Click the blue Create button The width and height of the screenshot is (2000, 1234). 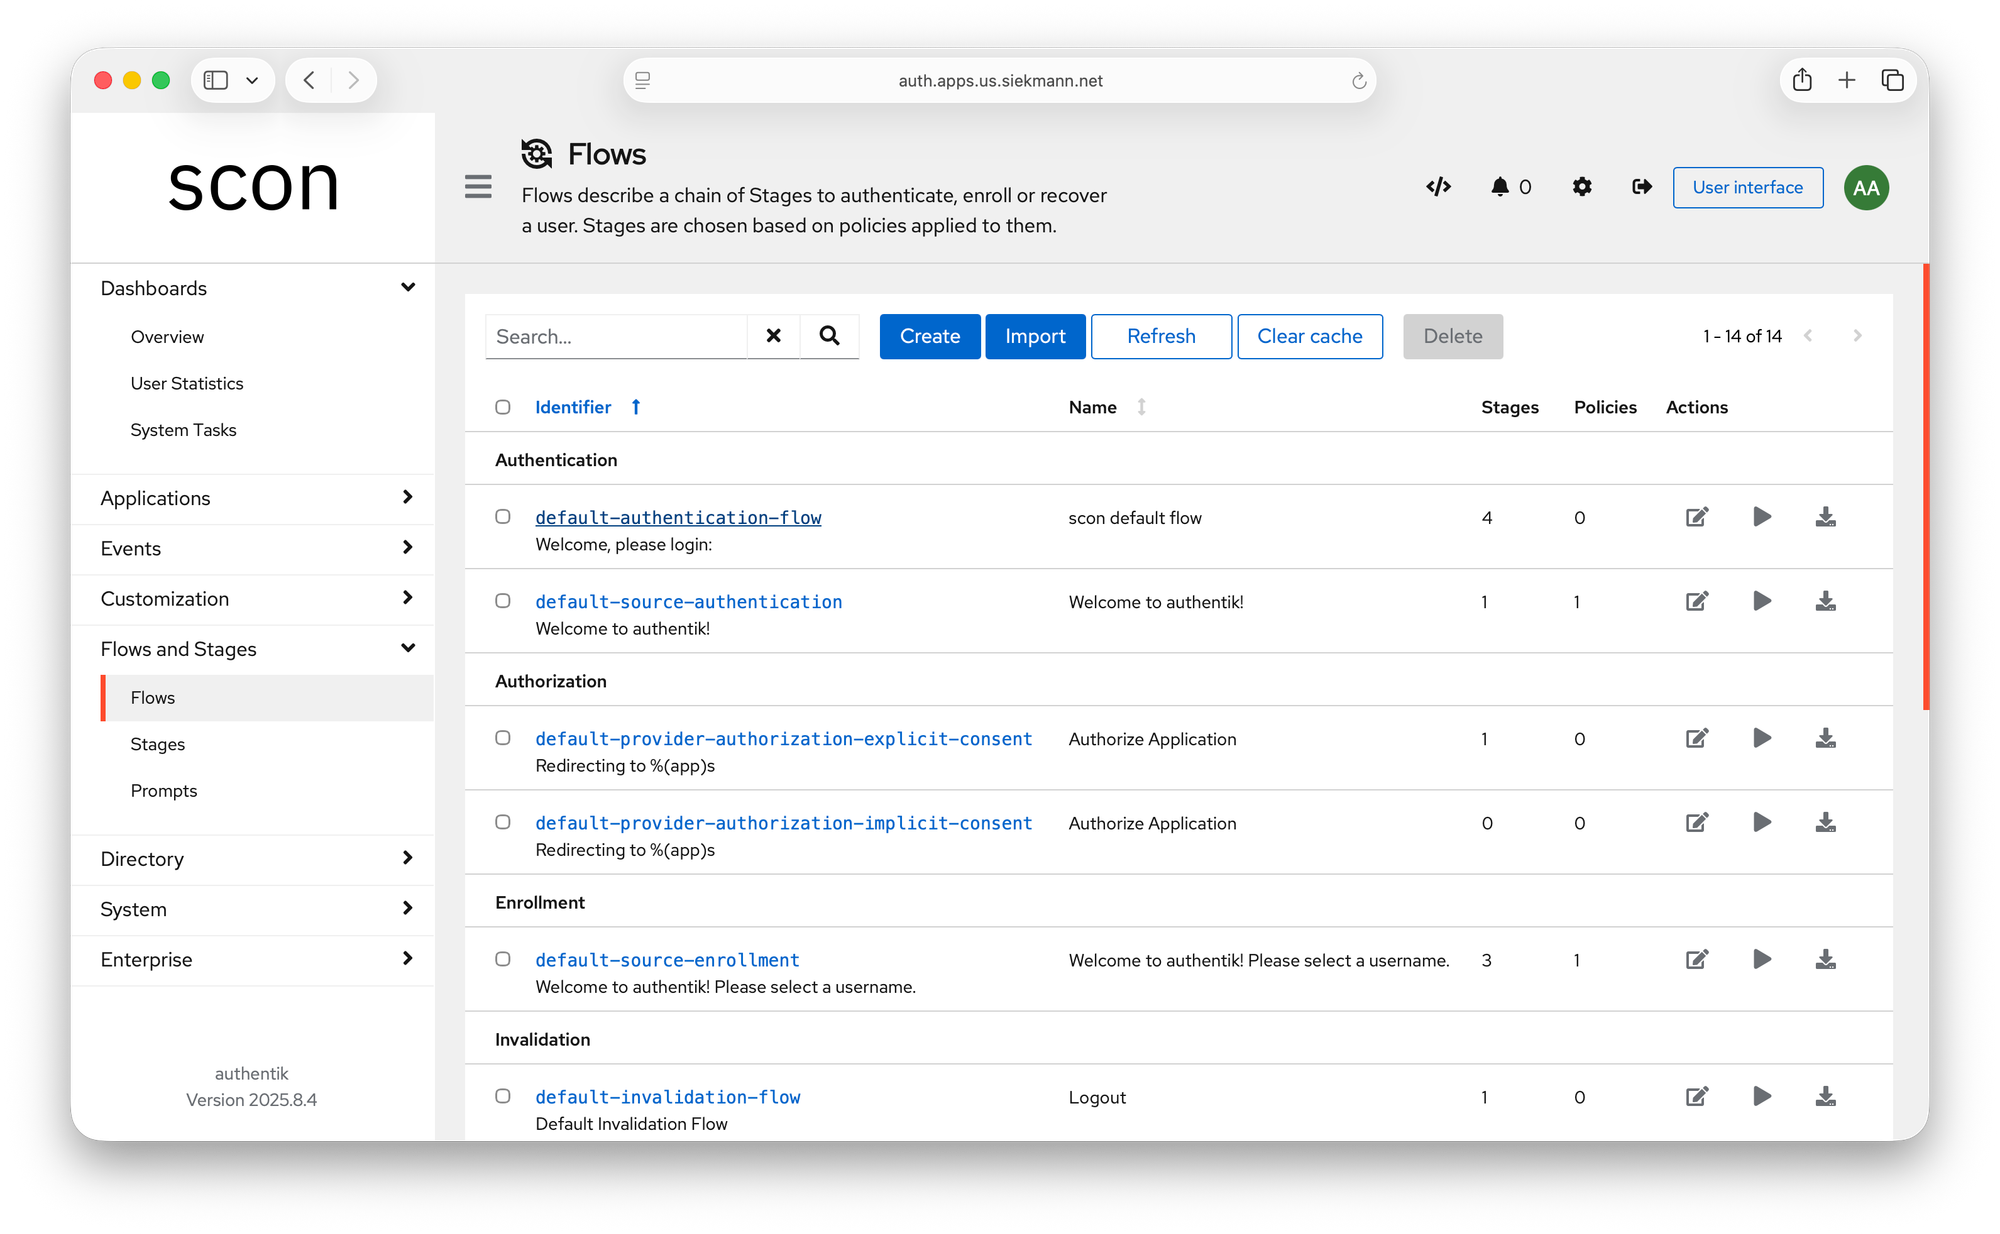point(930,336)
